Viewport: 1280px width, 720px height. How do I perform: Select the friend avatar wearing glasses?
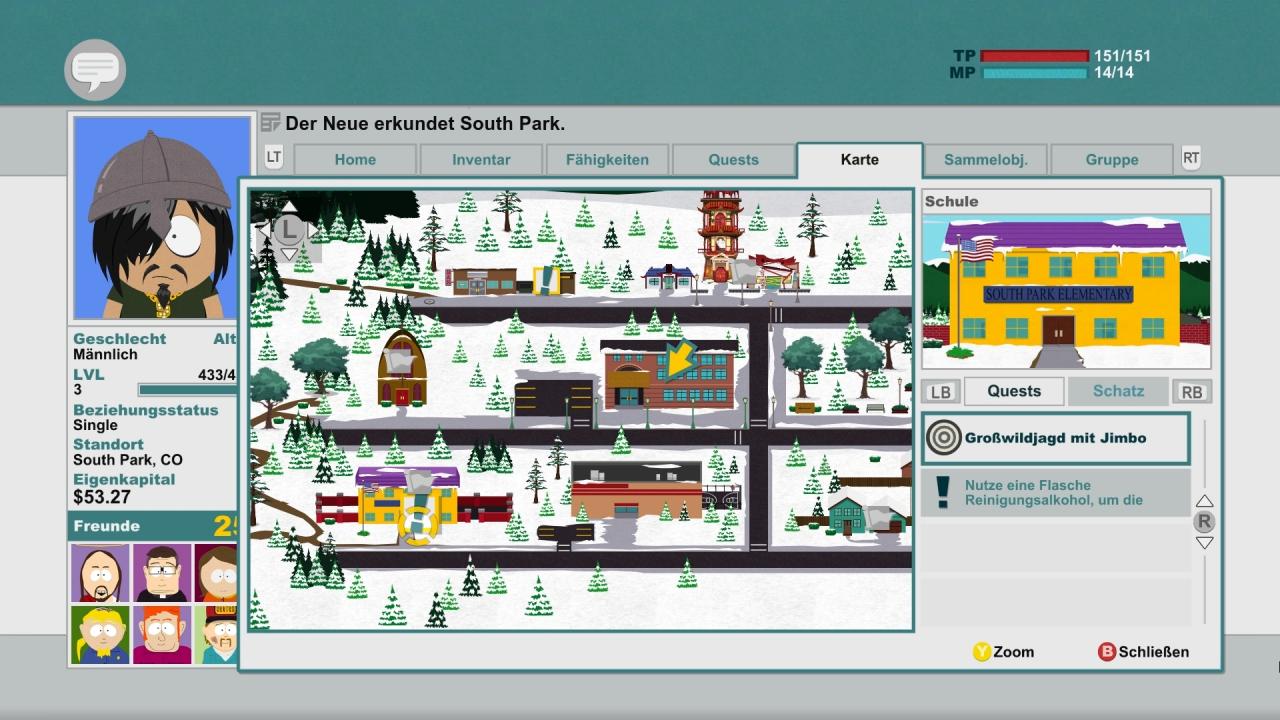162,573
